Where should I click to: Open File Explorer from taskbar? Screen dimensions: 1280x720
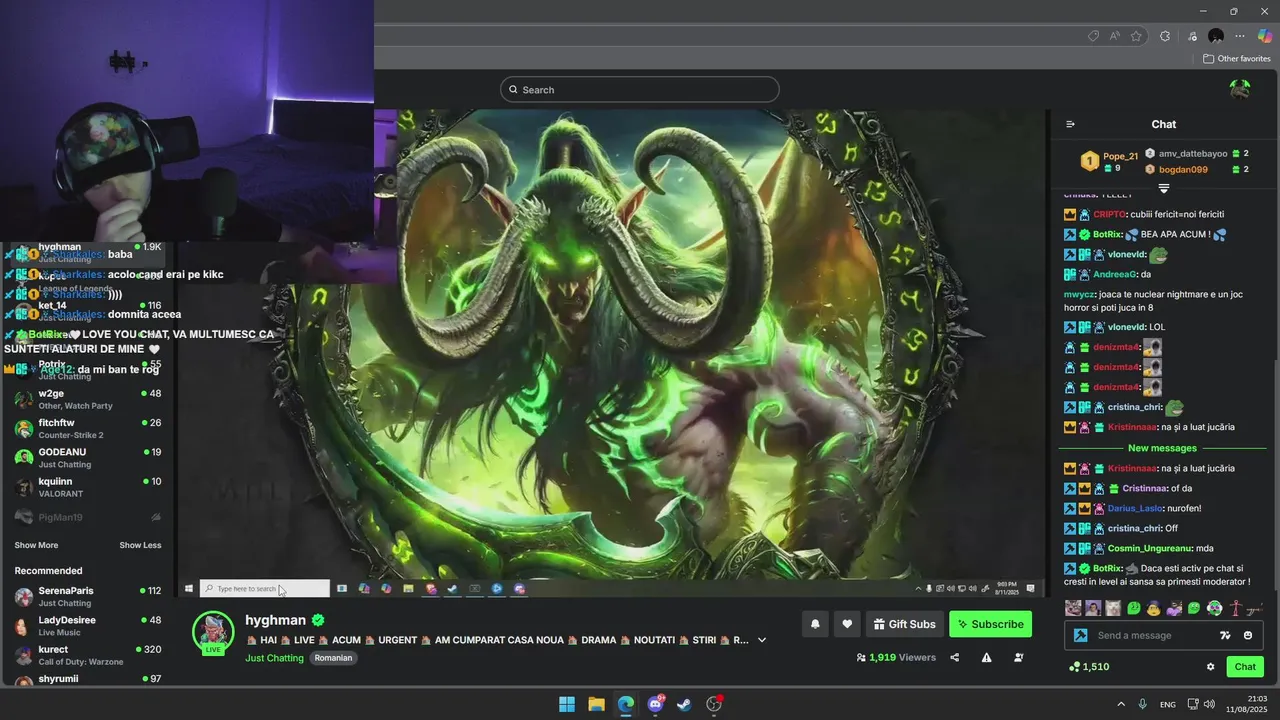coord(596,704)
